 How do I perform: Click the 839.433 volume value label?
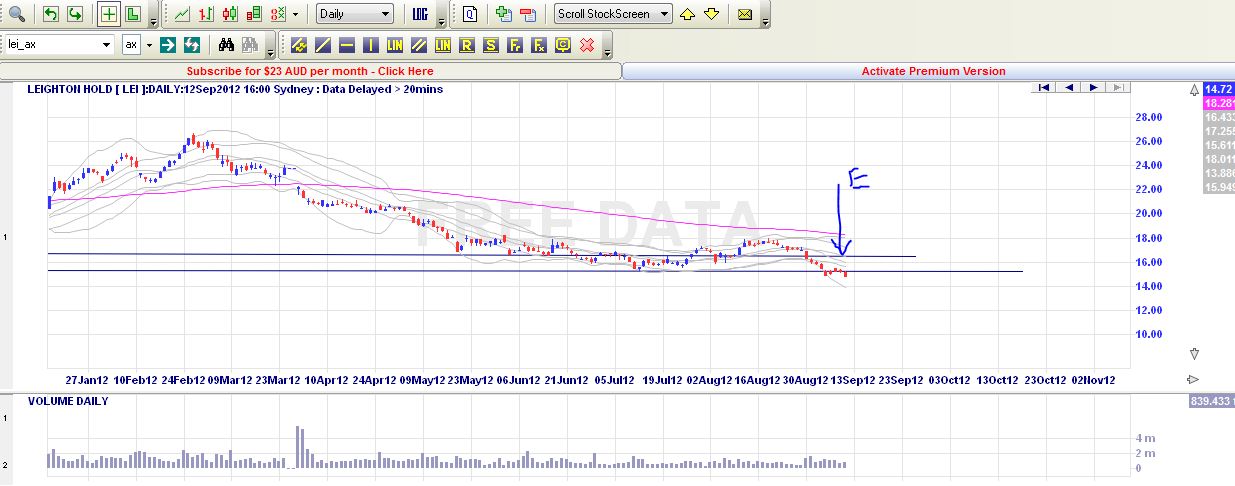coord(1212,401)
